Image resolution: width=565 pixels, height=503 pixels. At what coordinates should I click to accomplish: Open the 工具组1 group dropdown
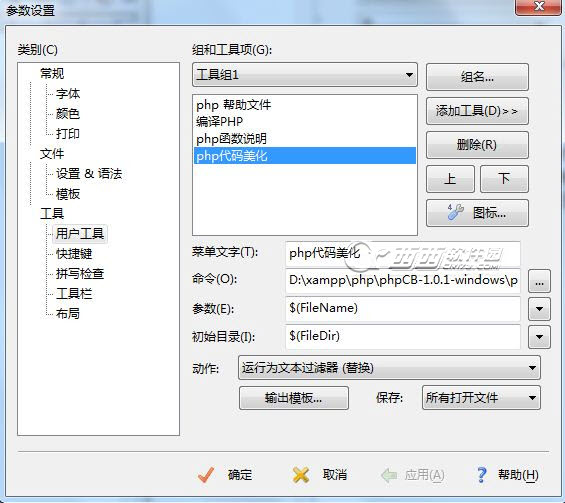pos(305,75)
